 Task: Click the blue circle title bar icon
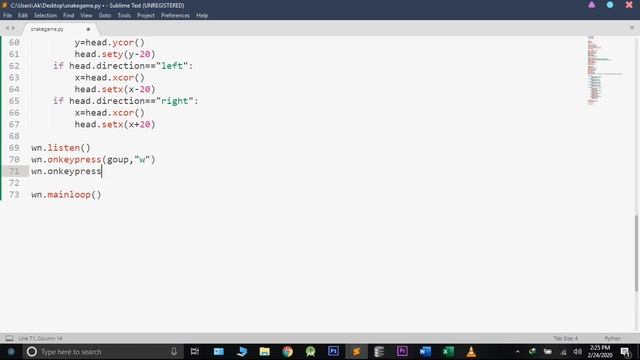coord(610,5)
